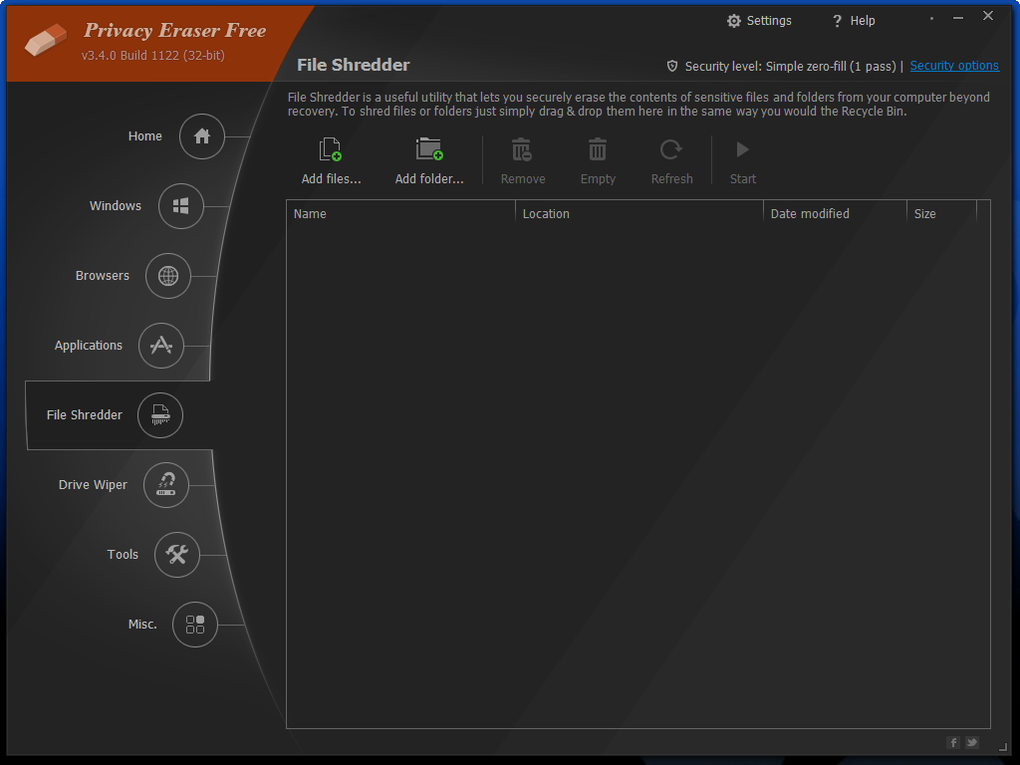Open the Windows section icon
This screenshot has width=1020, height=765.
click(x=181, y=206)
